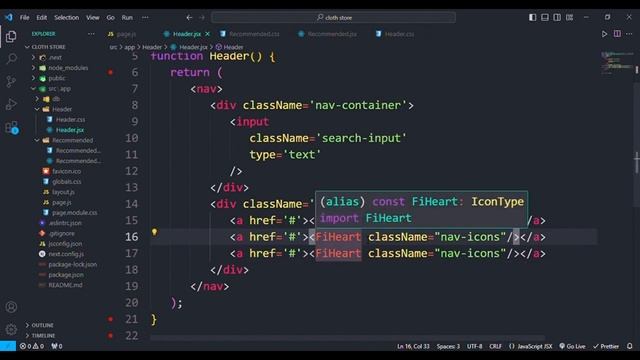Collapse the CLOTH STORE root folder
The width and height of the screenshot is (640, 360).
(27, 47)
